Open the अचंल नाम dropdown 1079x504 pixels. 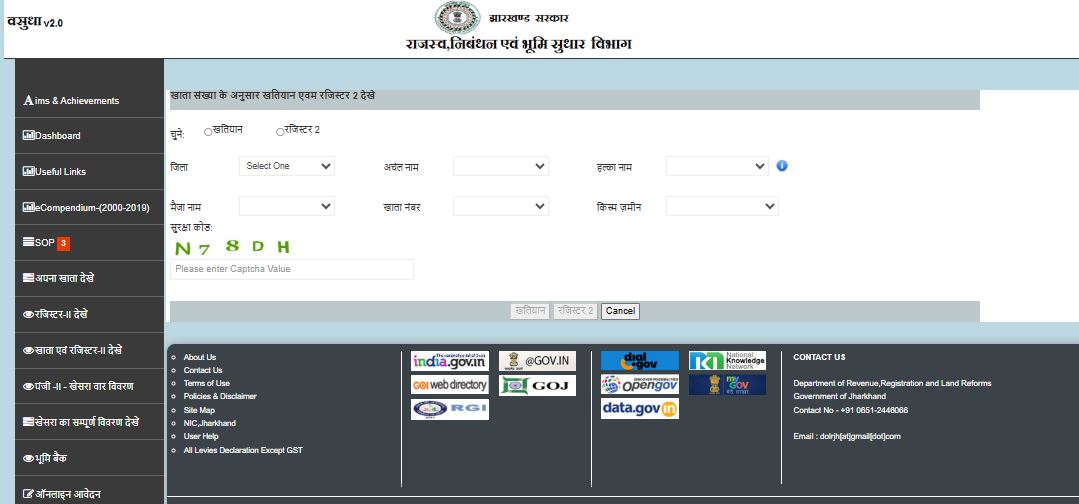(501, 166)
